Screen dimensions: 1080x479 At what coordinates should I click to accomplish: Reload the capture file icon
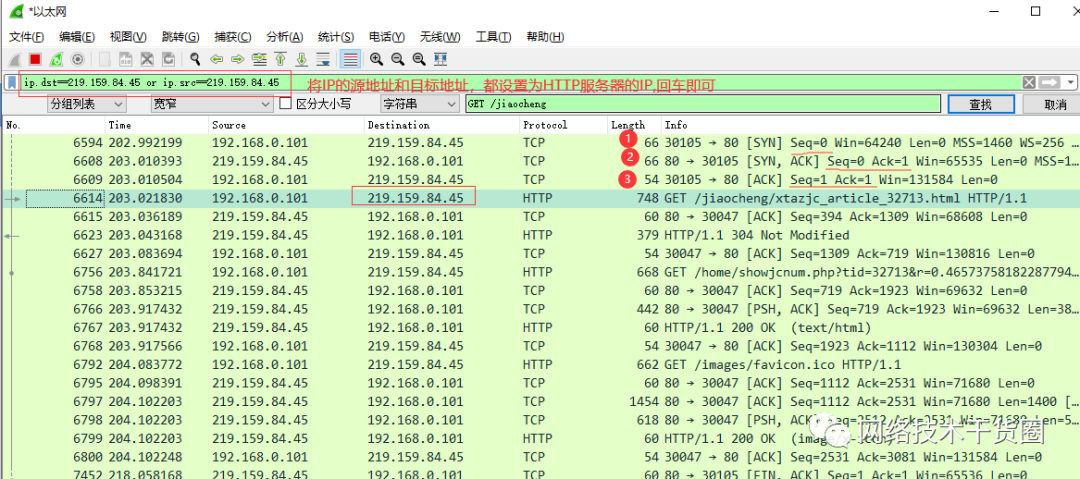(168, 59)
